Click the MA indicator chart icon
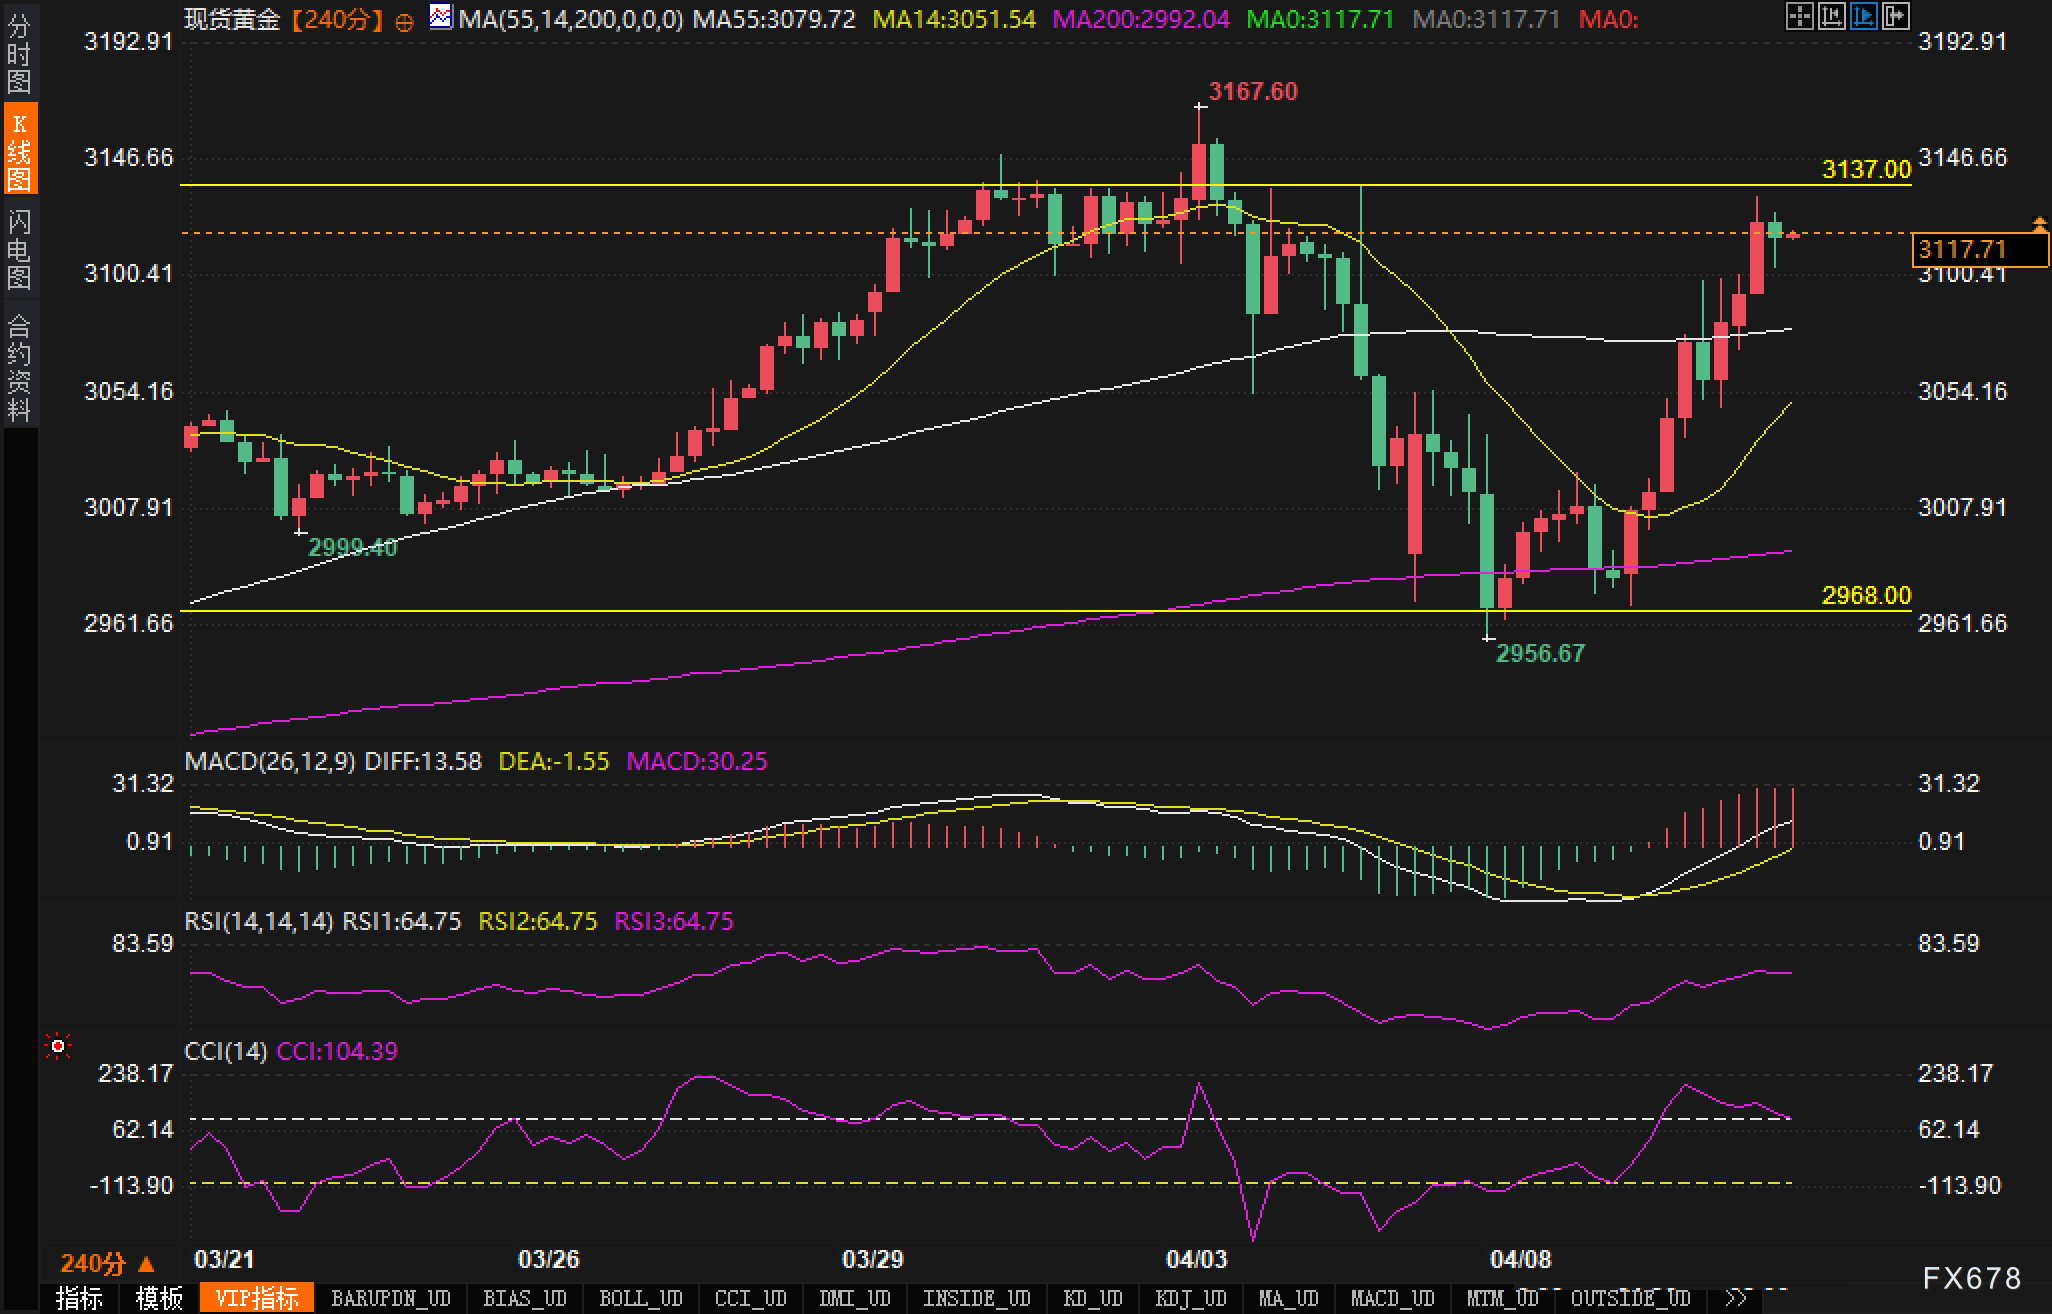2052x1314 pixels. click(x=440, y=17)
